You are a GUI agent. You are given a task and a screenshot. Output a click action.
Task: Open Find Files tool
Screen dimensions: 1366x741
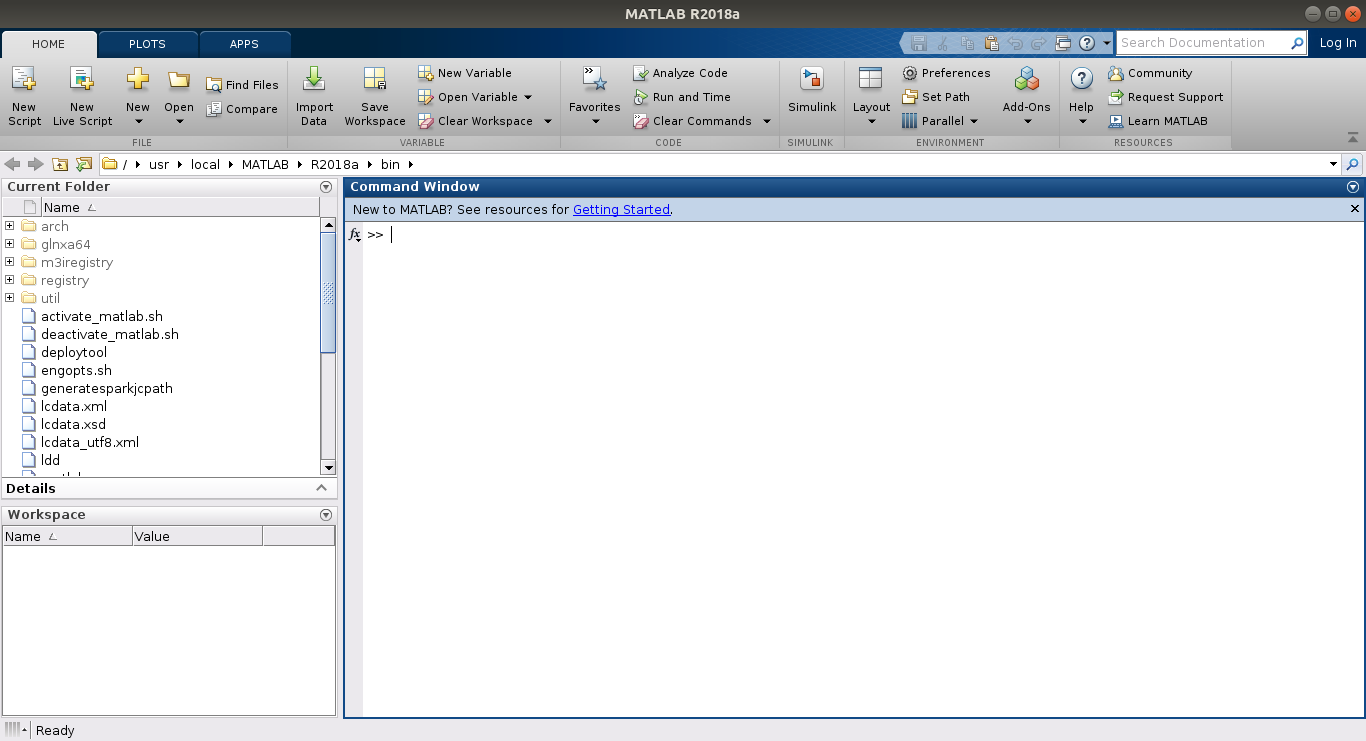(x=242, y=85)
